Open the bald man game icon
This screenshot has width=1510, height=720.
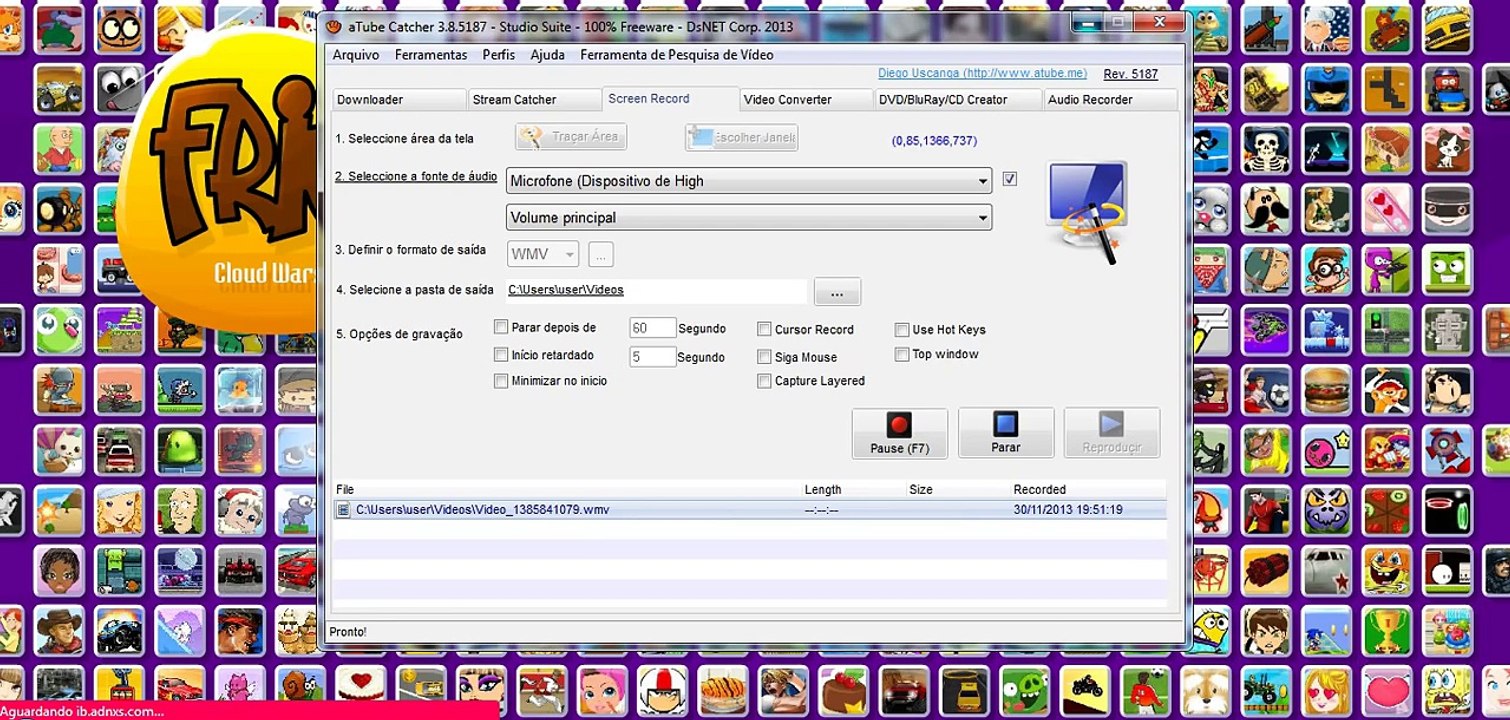pyautogui.click(x=181, y=510)
